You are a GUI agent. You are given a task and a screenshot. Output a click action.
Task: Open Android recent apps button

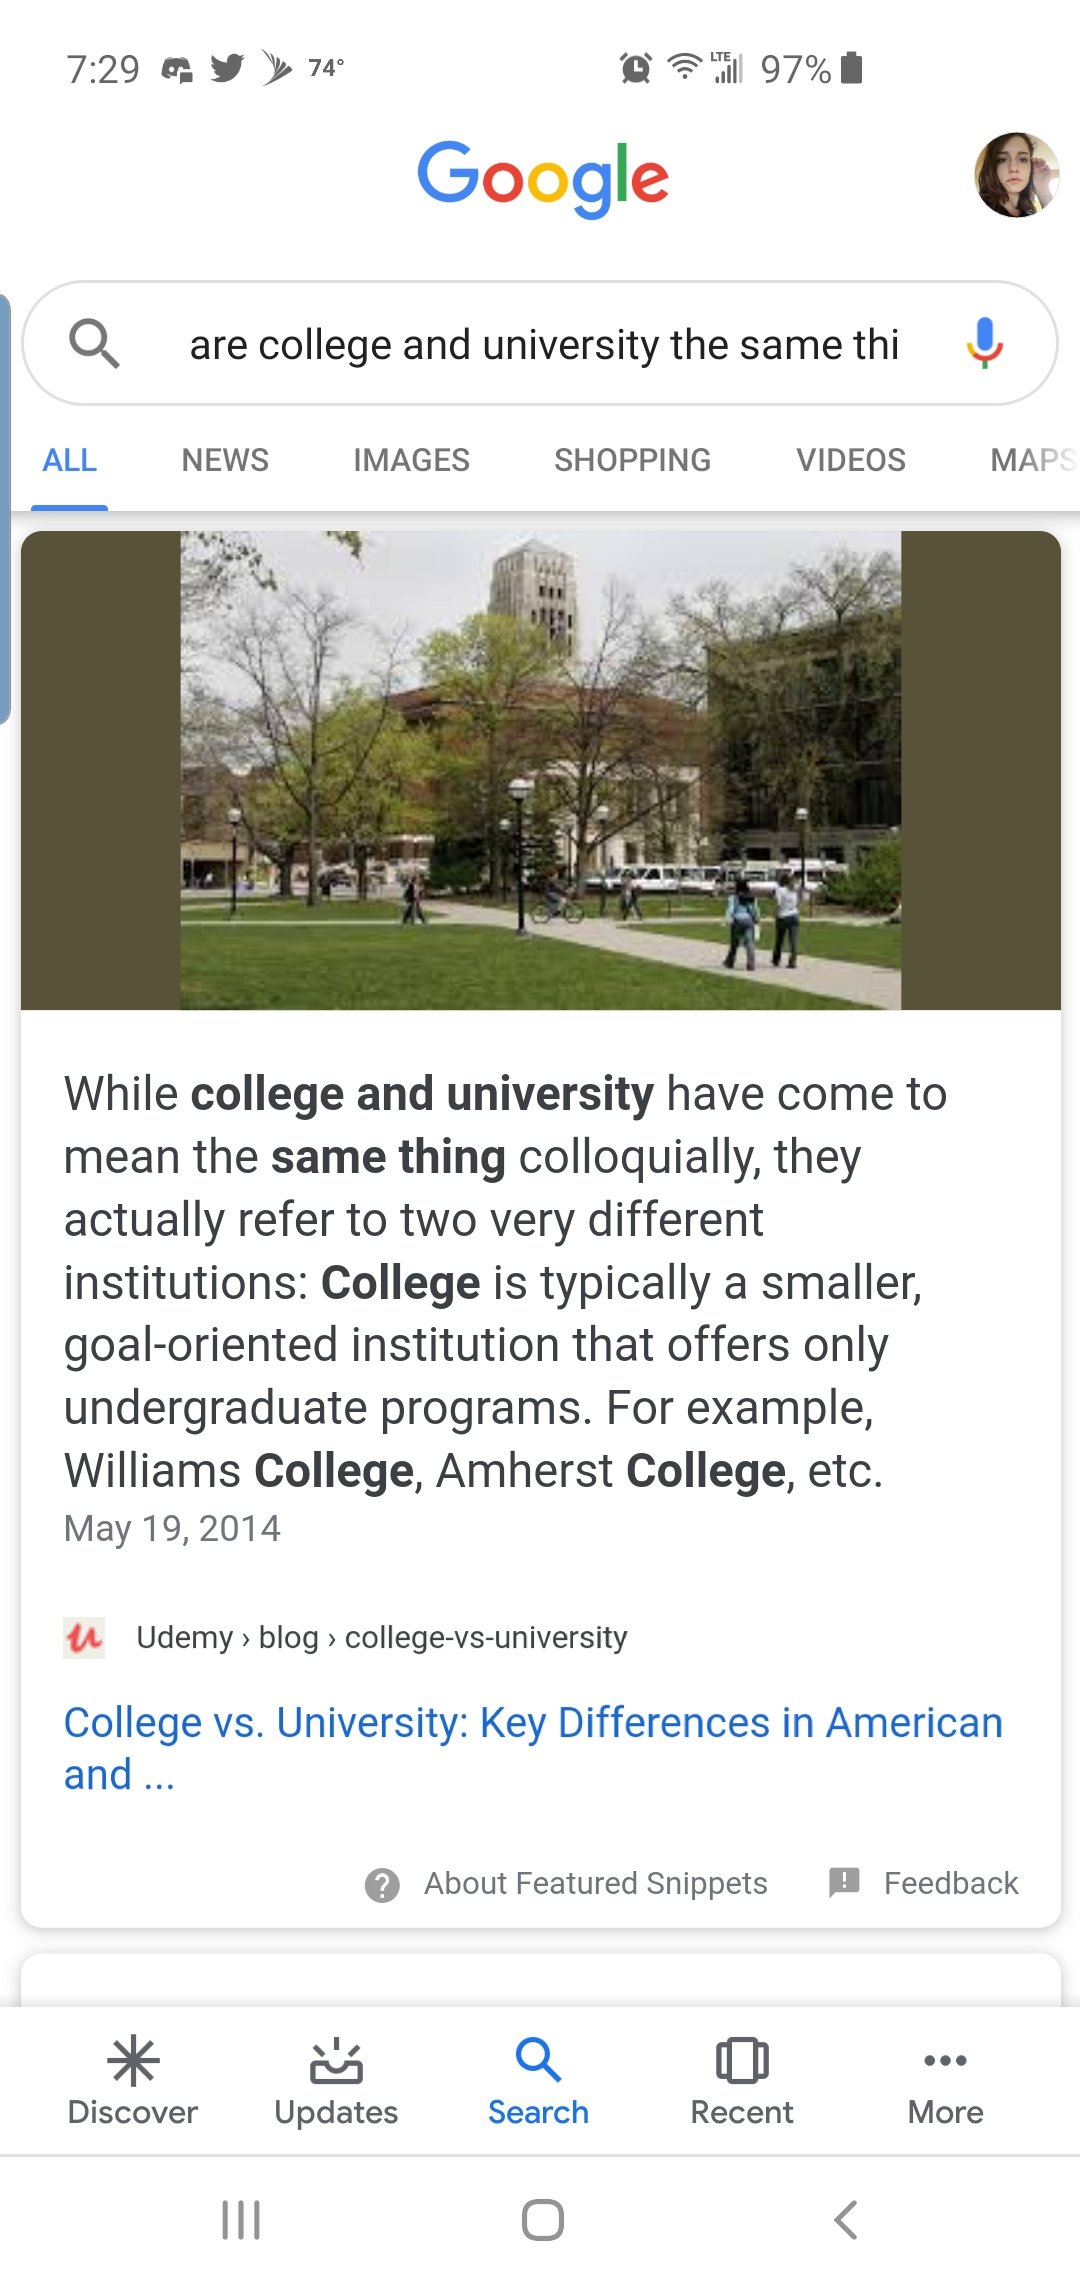(x=241, y=2220)
